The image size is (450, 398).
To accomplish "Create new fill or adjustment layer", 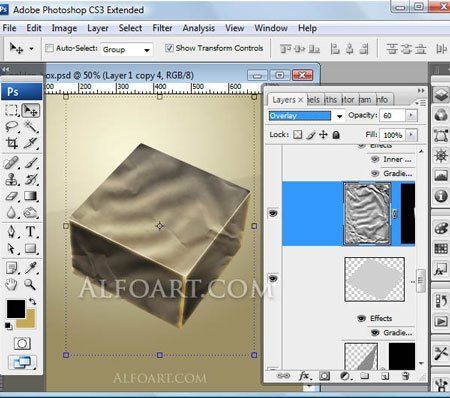I will coord(345,376).
